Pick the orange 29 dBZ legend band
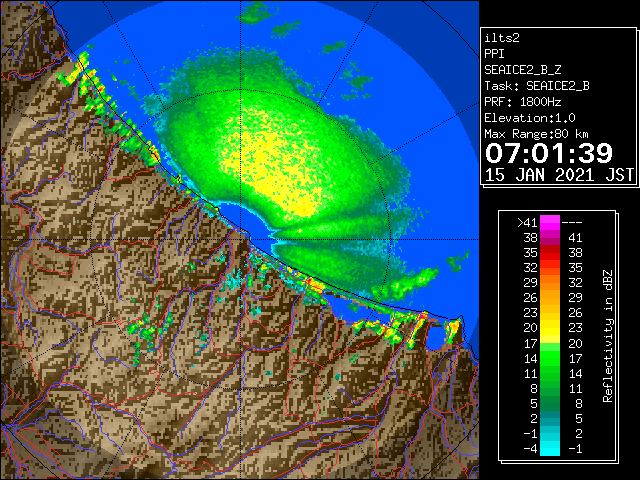 (x=550, y=283)
